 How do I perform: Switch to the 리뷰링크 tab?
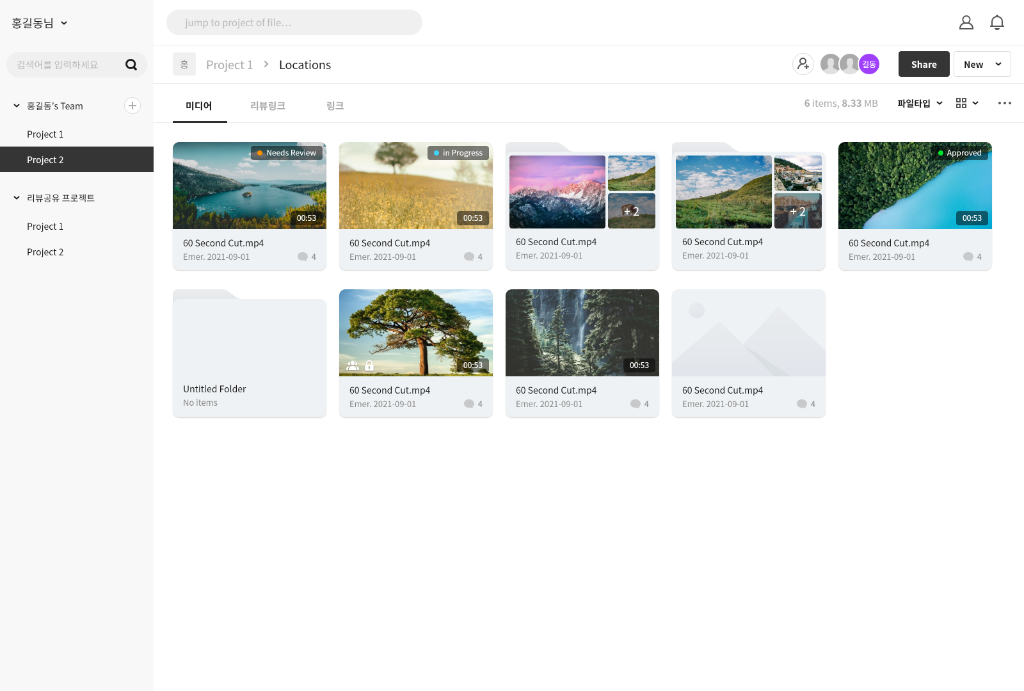tap(267, 105)
